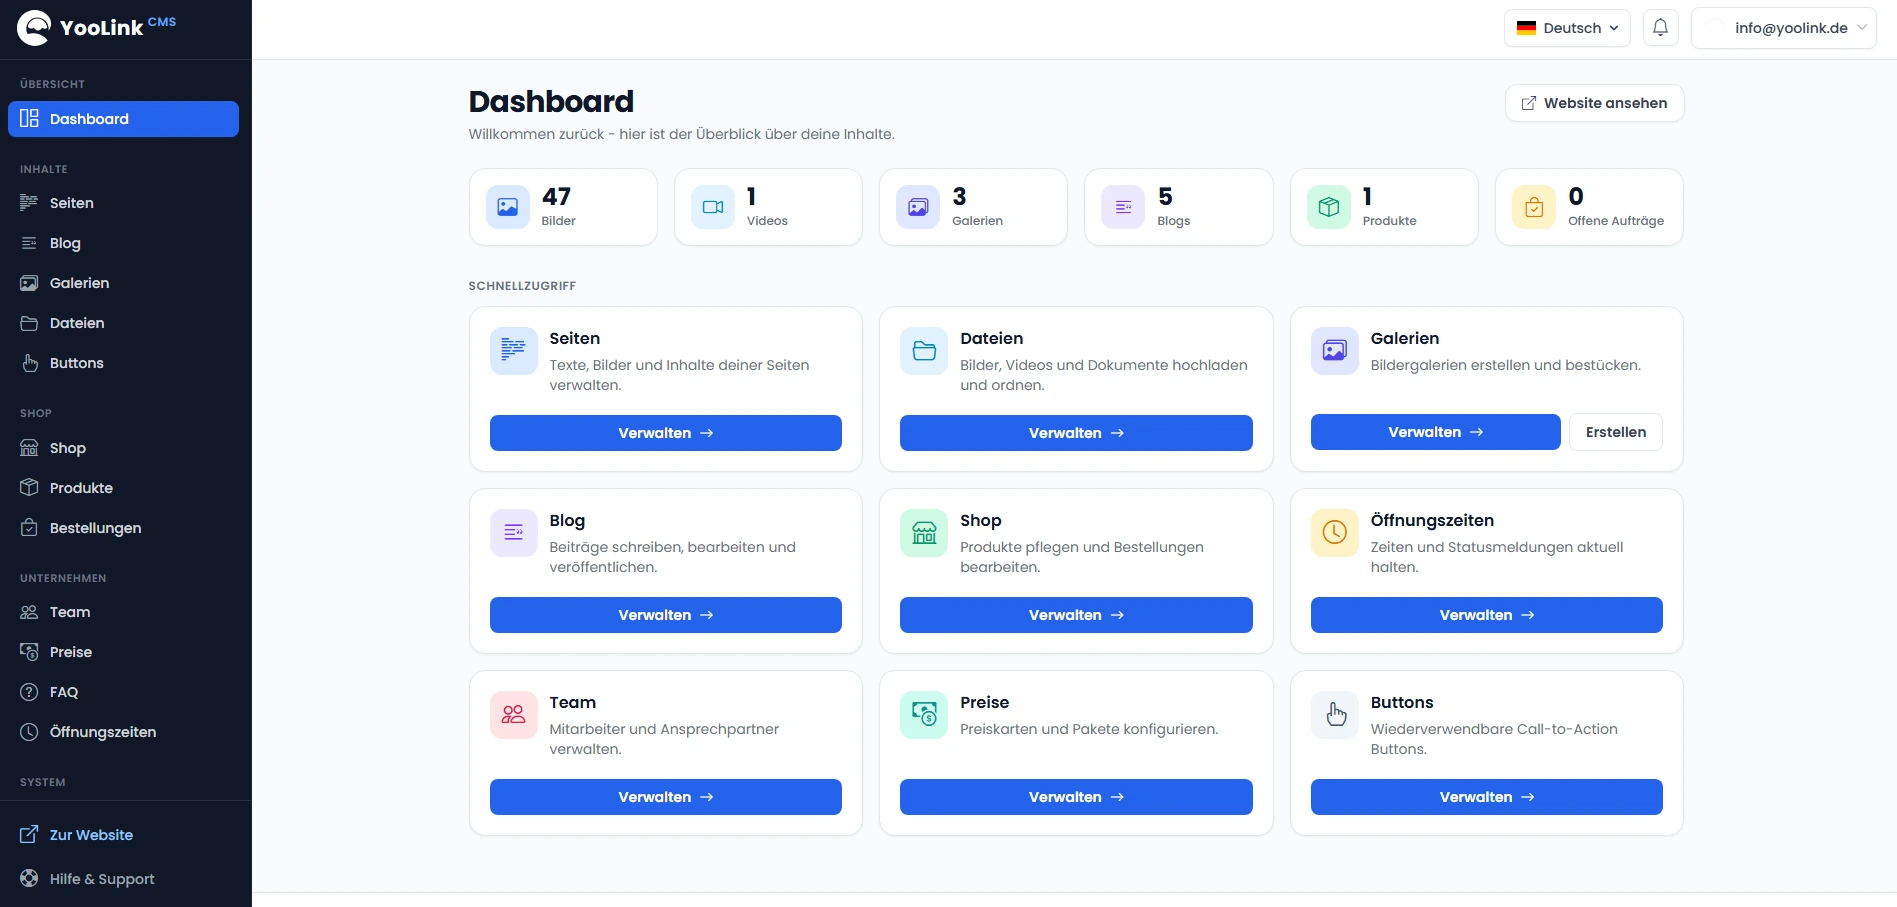
Task: Click the Öffnungszeiten card clock icon
Action: (x=1335, y=533)
